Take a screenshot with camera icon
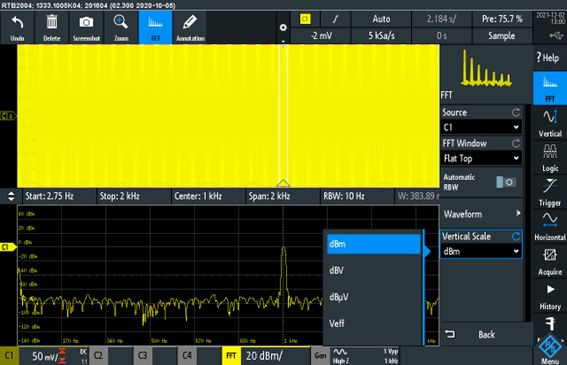 (x=86, y=27)
